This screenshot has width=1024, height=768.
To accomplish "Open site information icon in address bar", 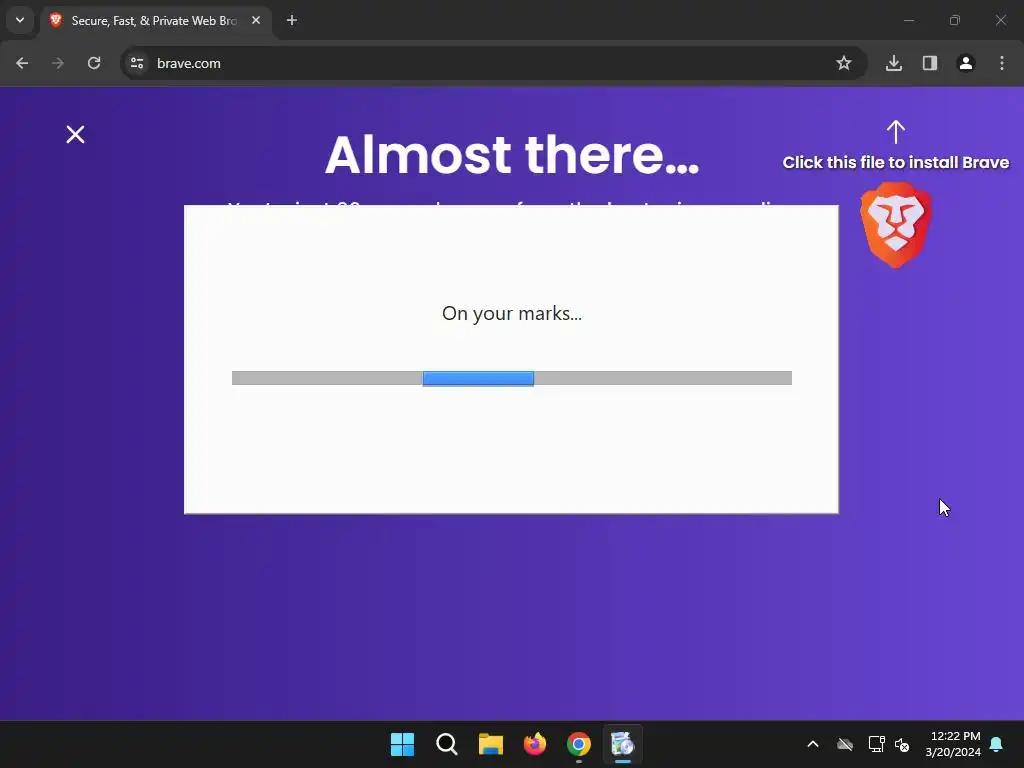I will (x=137, y=63).
